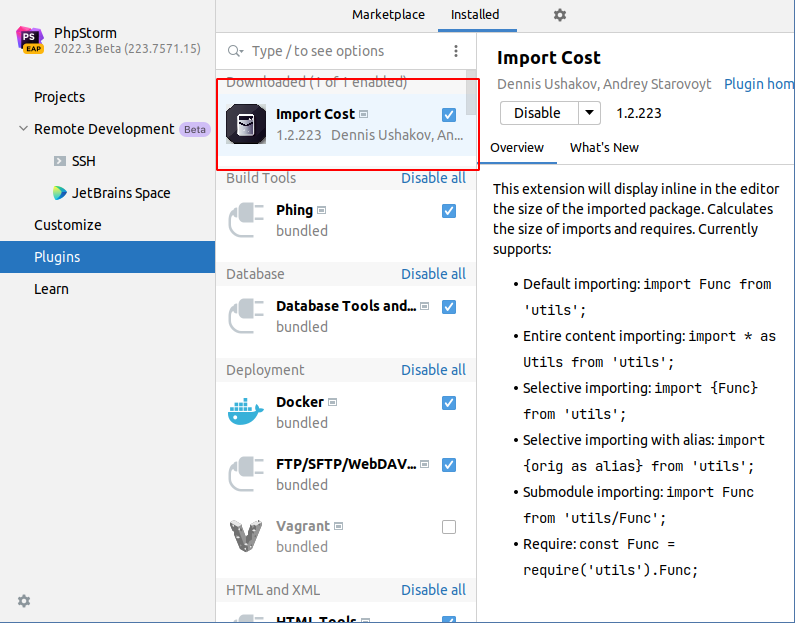Image resolution: width=795 pixels, height=623 pixels.
Task: Select Plugins in the sidebar
Action: (107, 257)
